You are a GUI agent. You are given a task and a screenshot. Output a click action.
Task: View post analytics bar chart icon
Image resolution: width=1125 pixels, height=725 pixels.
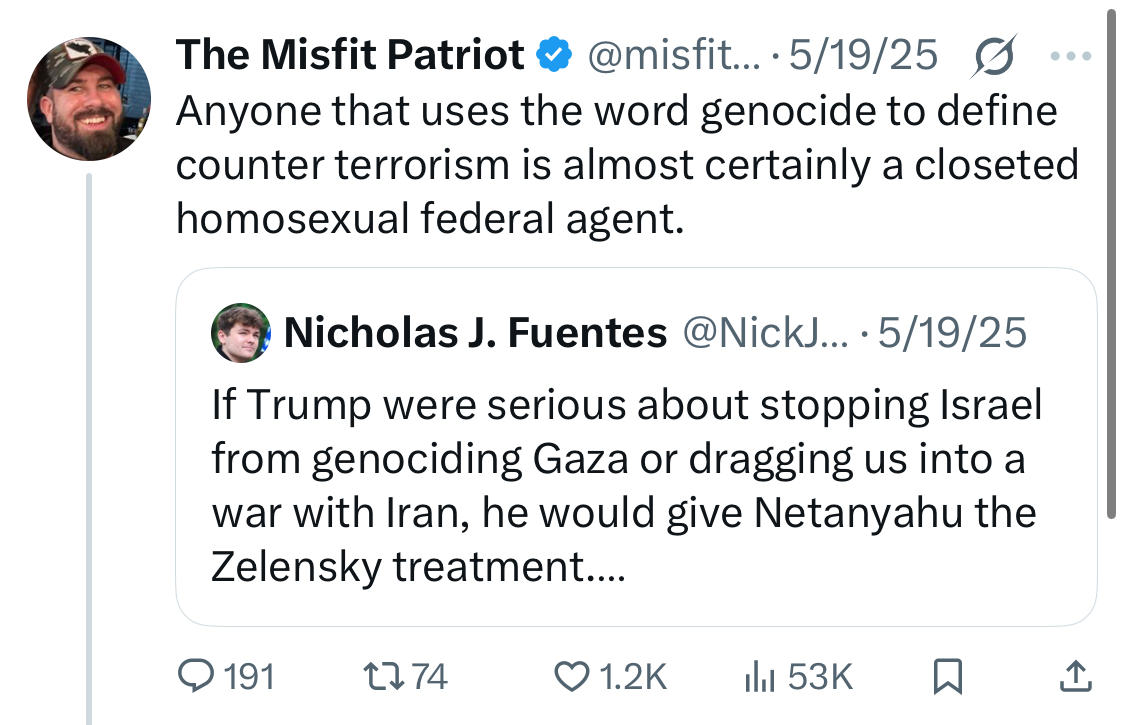point(759,677)
